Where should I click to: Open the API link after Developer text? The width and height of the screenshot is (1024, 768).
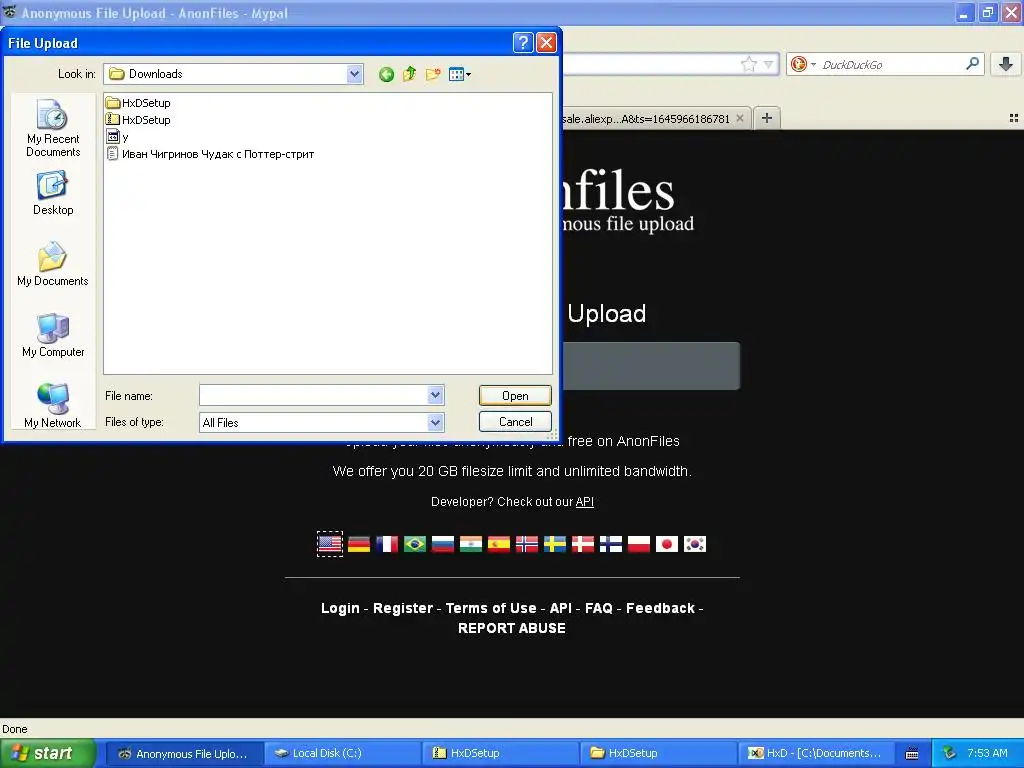(x=584, y=502)
